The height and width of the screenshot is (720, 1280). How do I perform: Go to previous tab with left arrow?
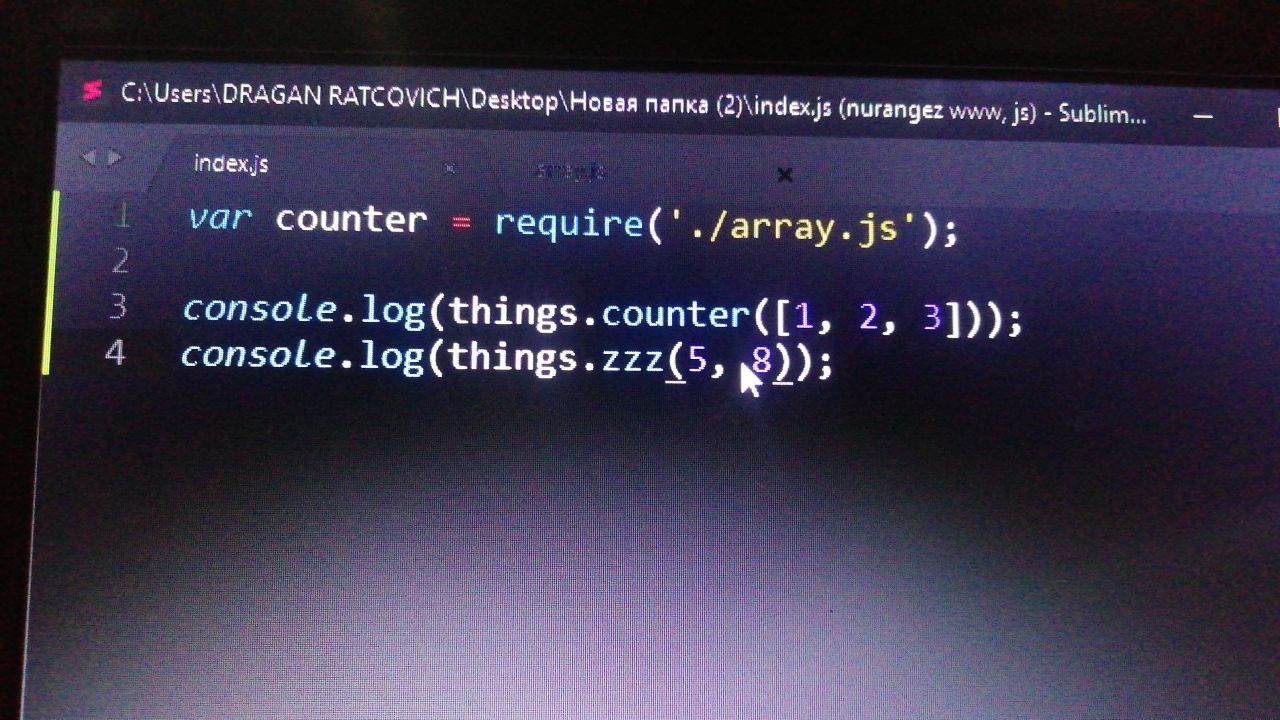[x=88, y=158]
